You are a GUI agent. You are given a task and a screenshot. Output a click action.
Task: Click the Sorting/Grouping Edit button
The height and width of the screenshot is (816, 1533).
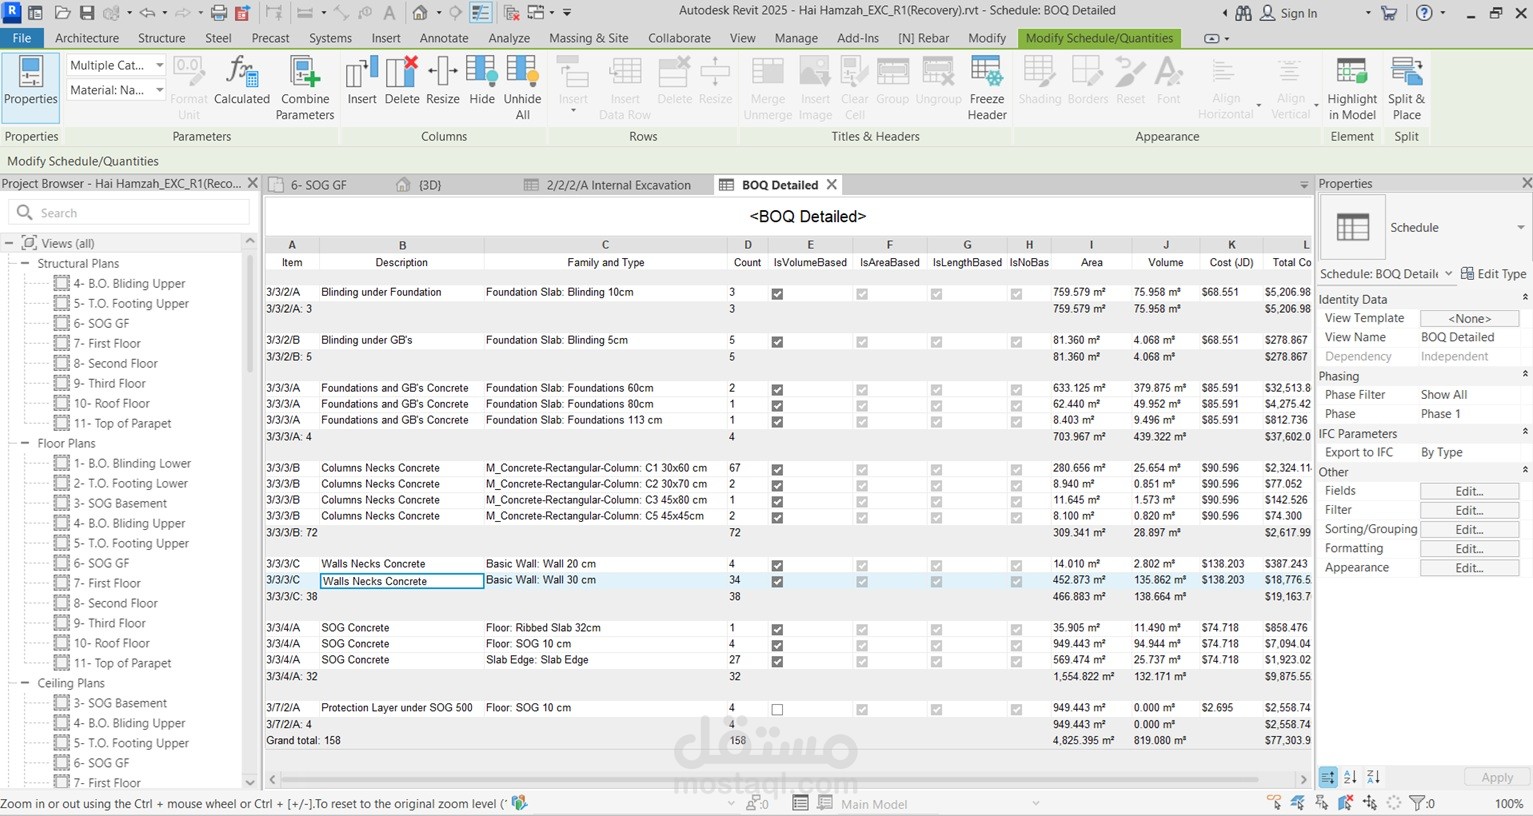click(x=1469, y=529)
